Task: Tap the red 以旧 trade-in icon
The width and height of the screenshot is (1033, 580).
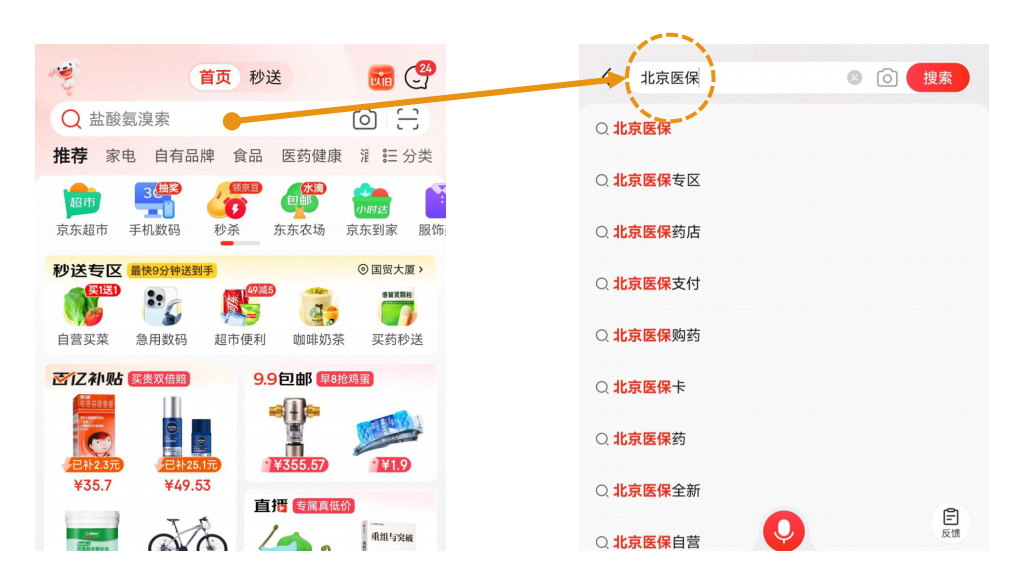Action: pos(381,78)
